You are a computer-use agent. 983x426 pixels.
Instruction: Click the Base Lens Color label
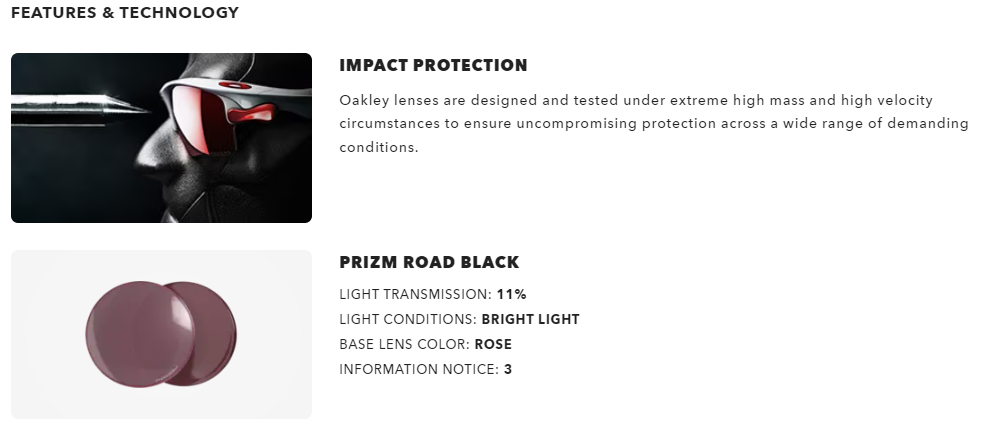click(x=404, y=345)
